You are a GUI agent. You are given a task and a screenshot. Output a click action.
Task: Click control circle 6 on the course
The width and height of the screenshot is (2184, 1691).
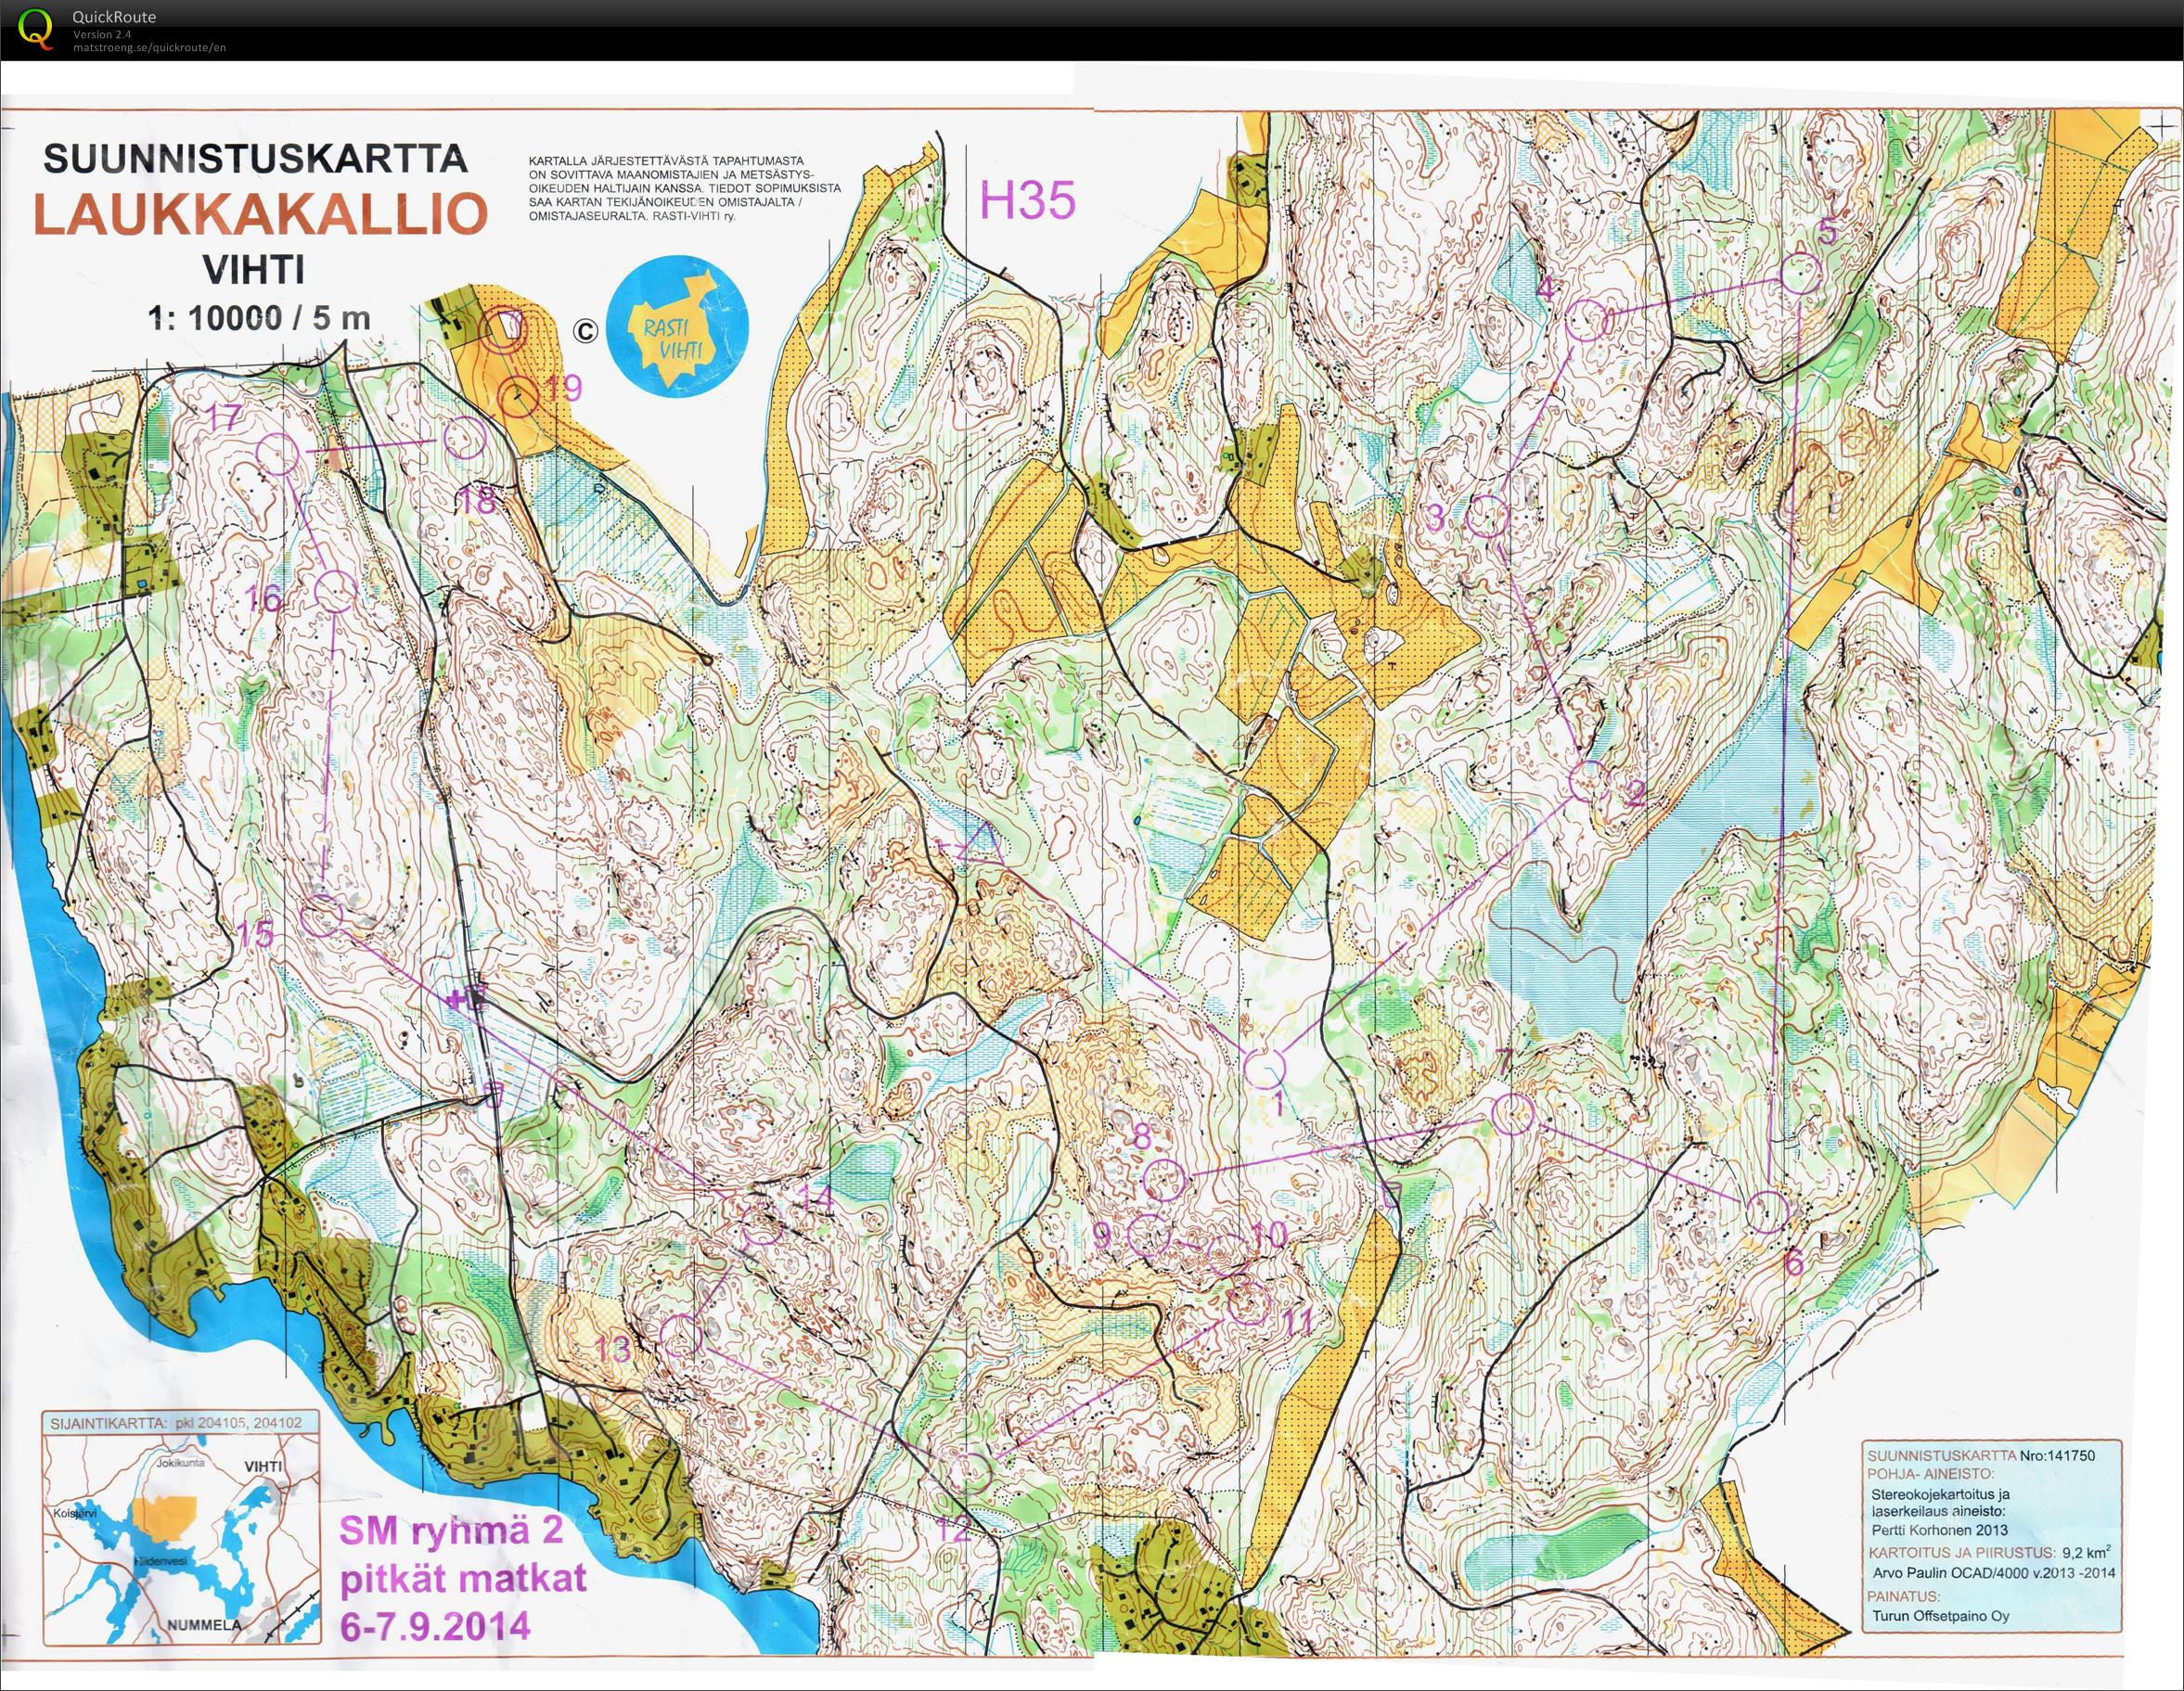click(x=1767, y=1212)
